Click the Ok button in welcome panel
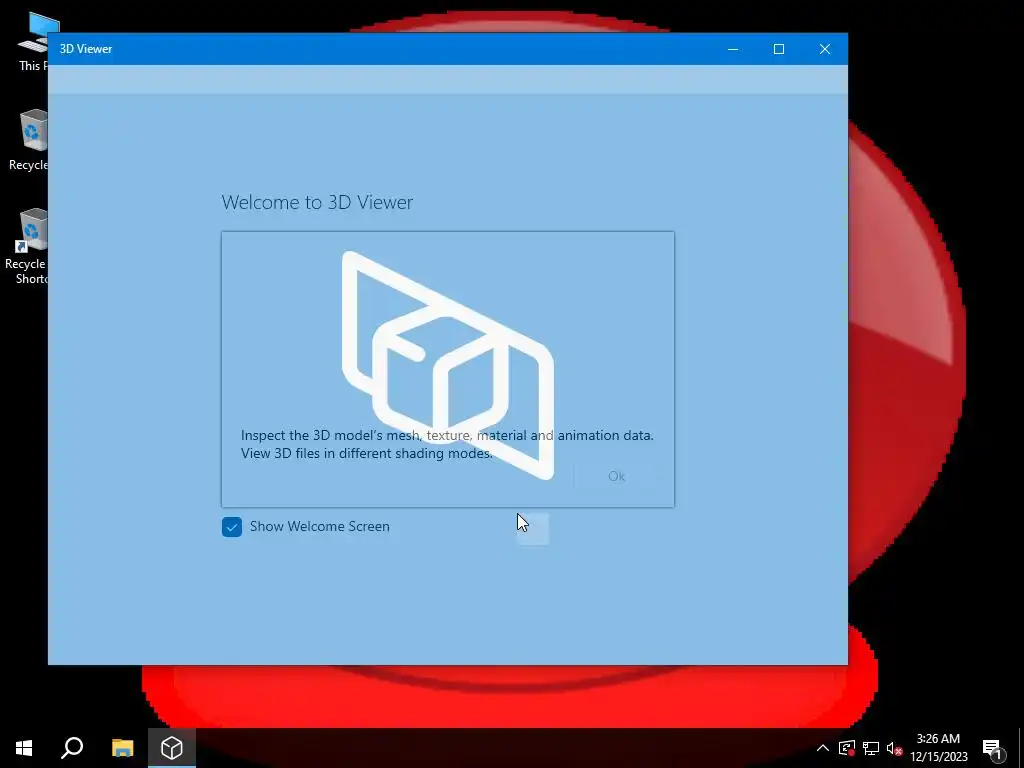The width and height of the screenshot is (1024, 768). coord(616,476)
